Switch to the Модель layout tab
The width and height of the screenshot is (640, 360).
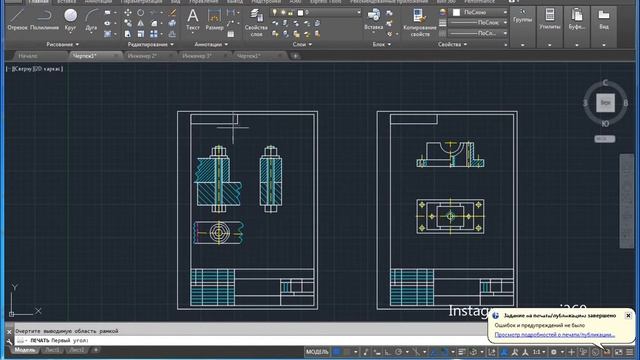click(25, 350)
